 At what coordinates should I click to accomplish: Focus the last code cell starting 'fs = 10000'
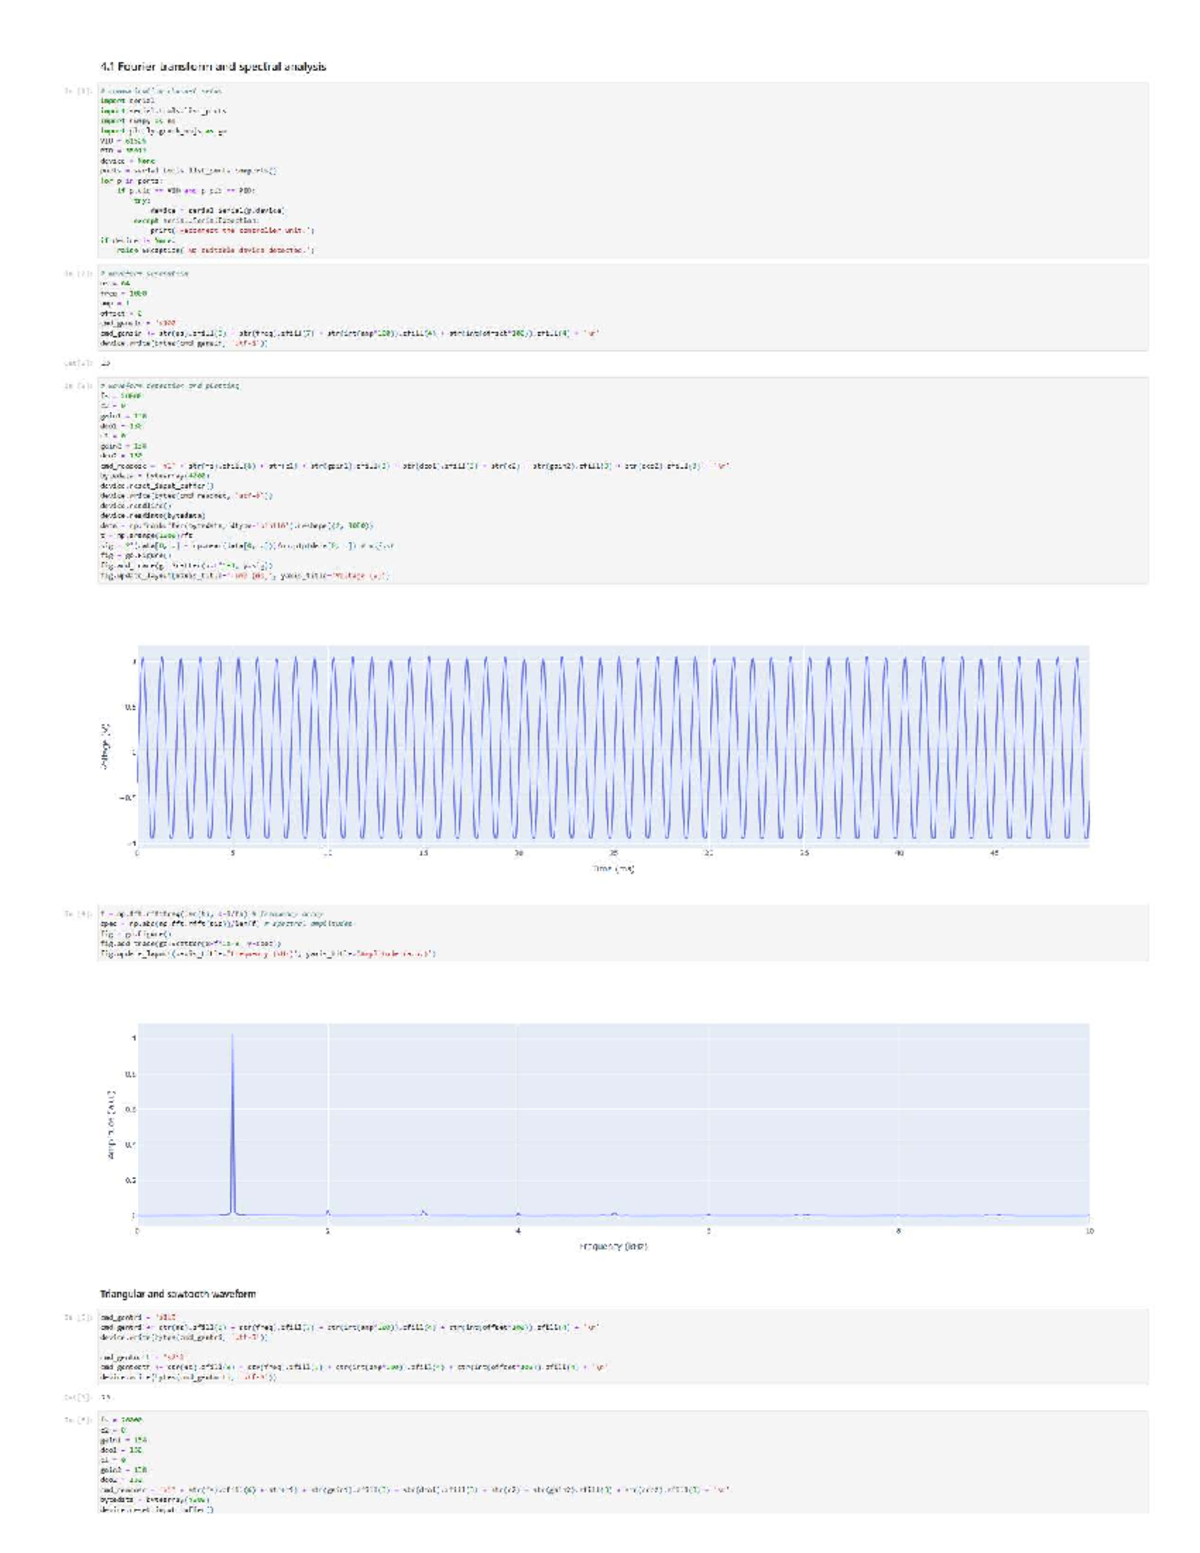click(624, 1462)
